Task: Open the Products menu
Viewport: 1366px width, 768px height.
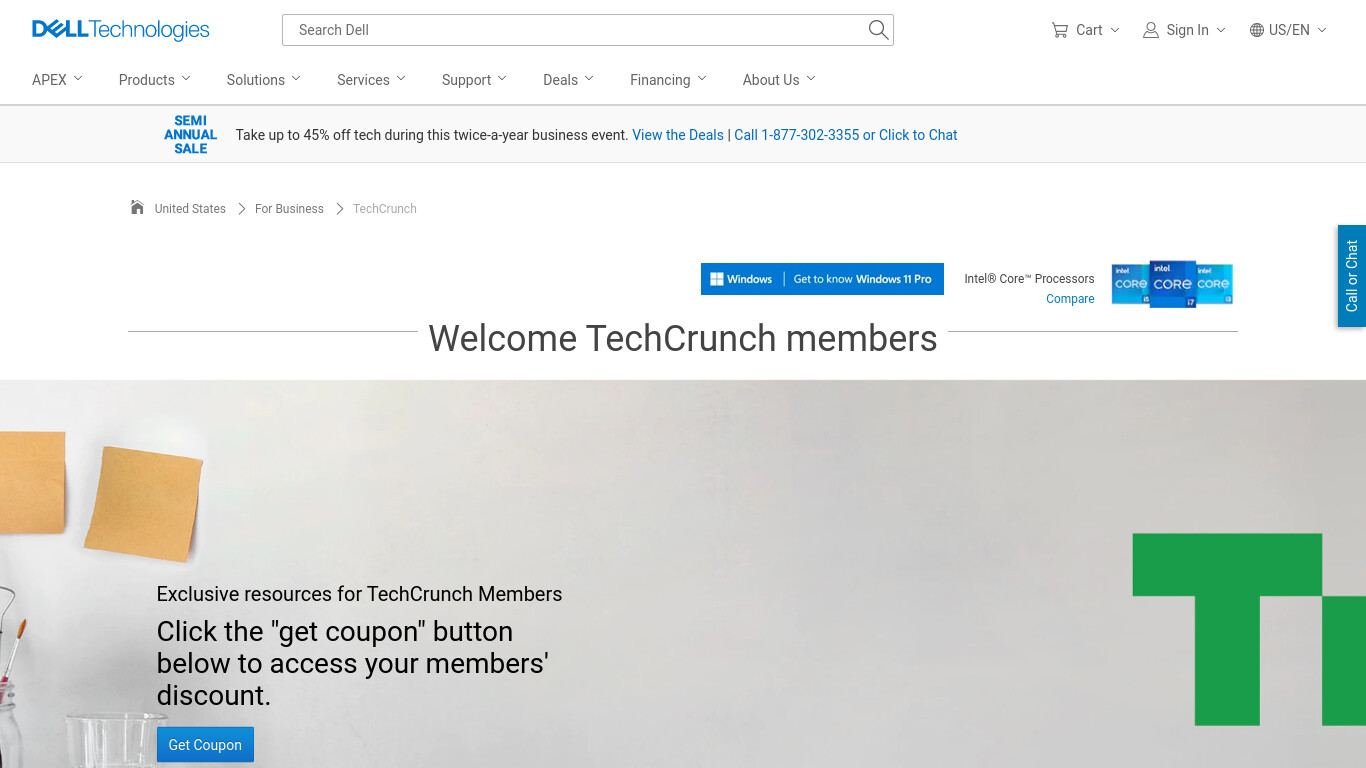Action: click(x=155, y=80)
